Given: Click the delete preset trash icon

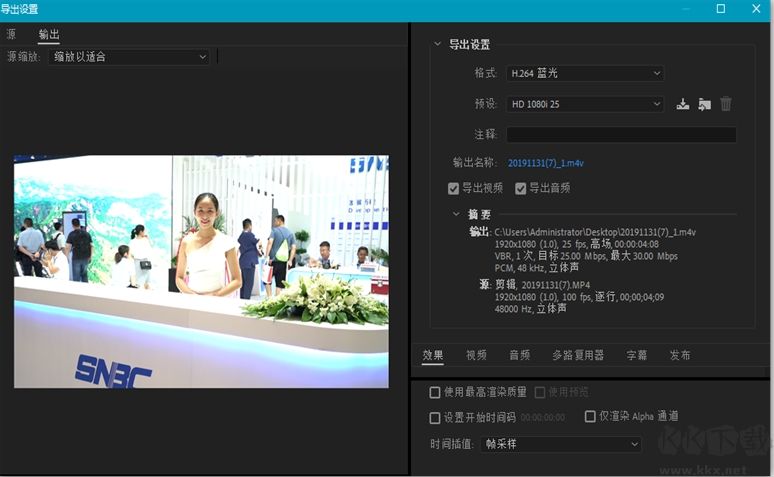Looking at the screenshot, I should (x=726, y=104).
